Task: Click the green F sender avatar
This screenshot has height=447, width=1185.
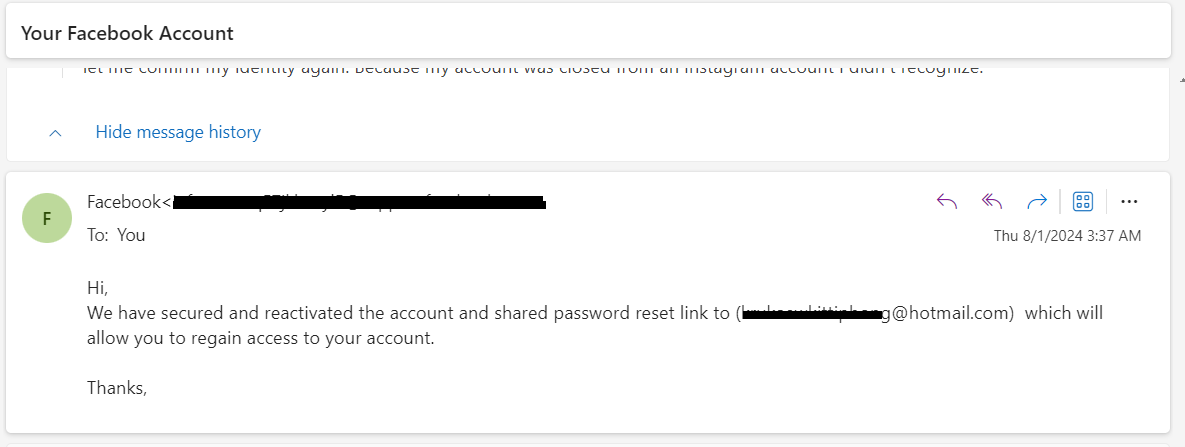Action: 47,218
